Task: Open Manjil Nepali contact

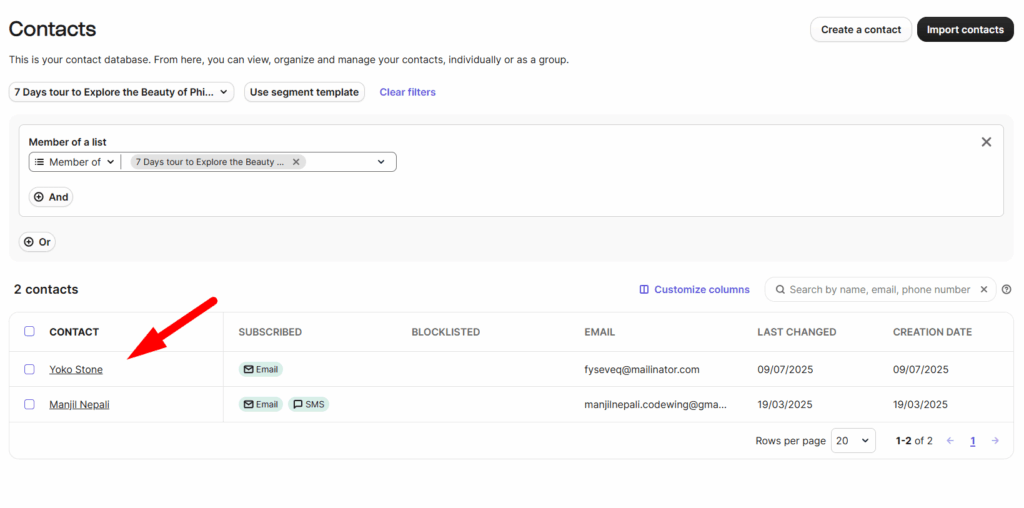Action: coord(80,404)
